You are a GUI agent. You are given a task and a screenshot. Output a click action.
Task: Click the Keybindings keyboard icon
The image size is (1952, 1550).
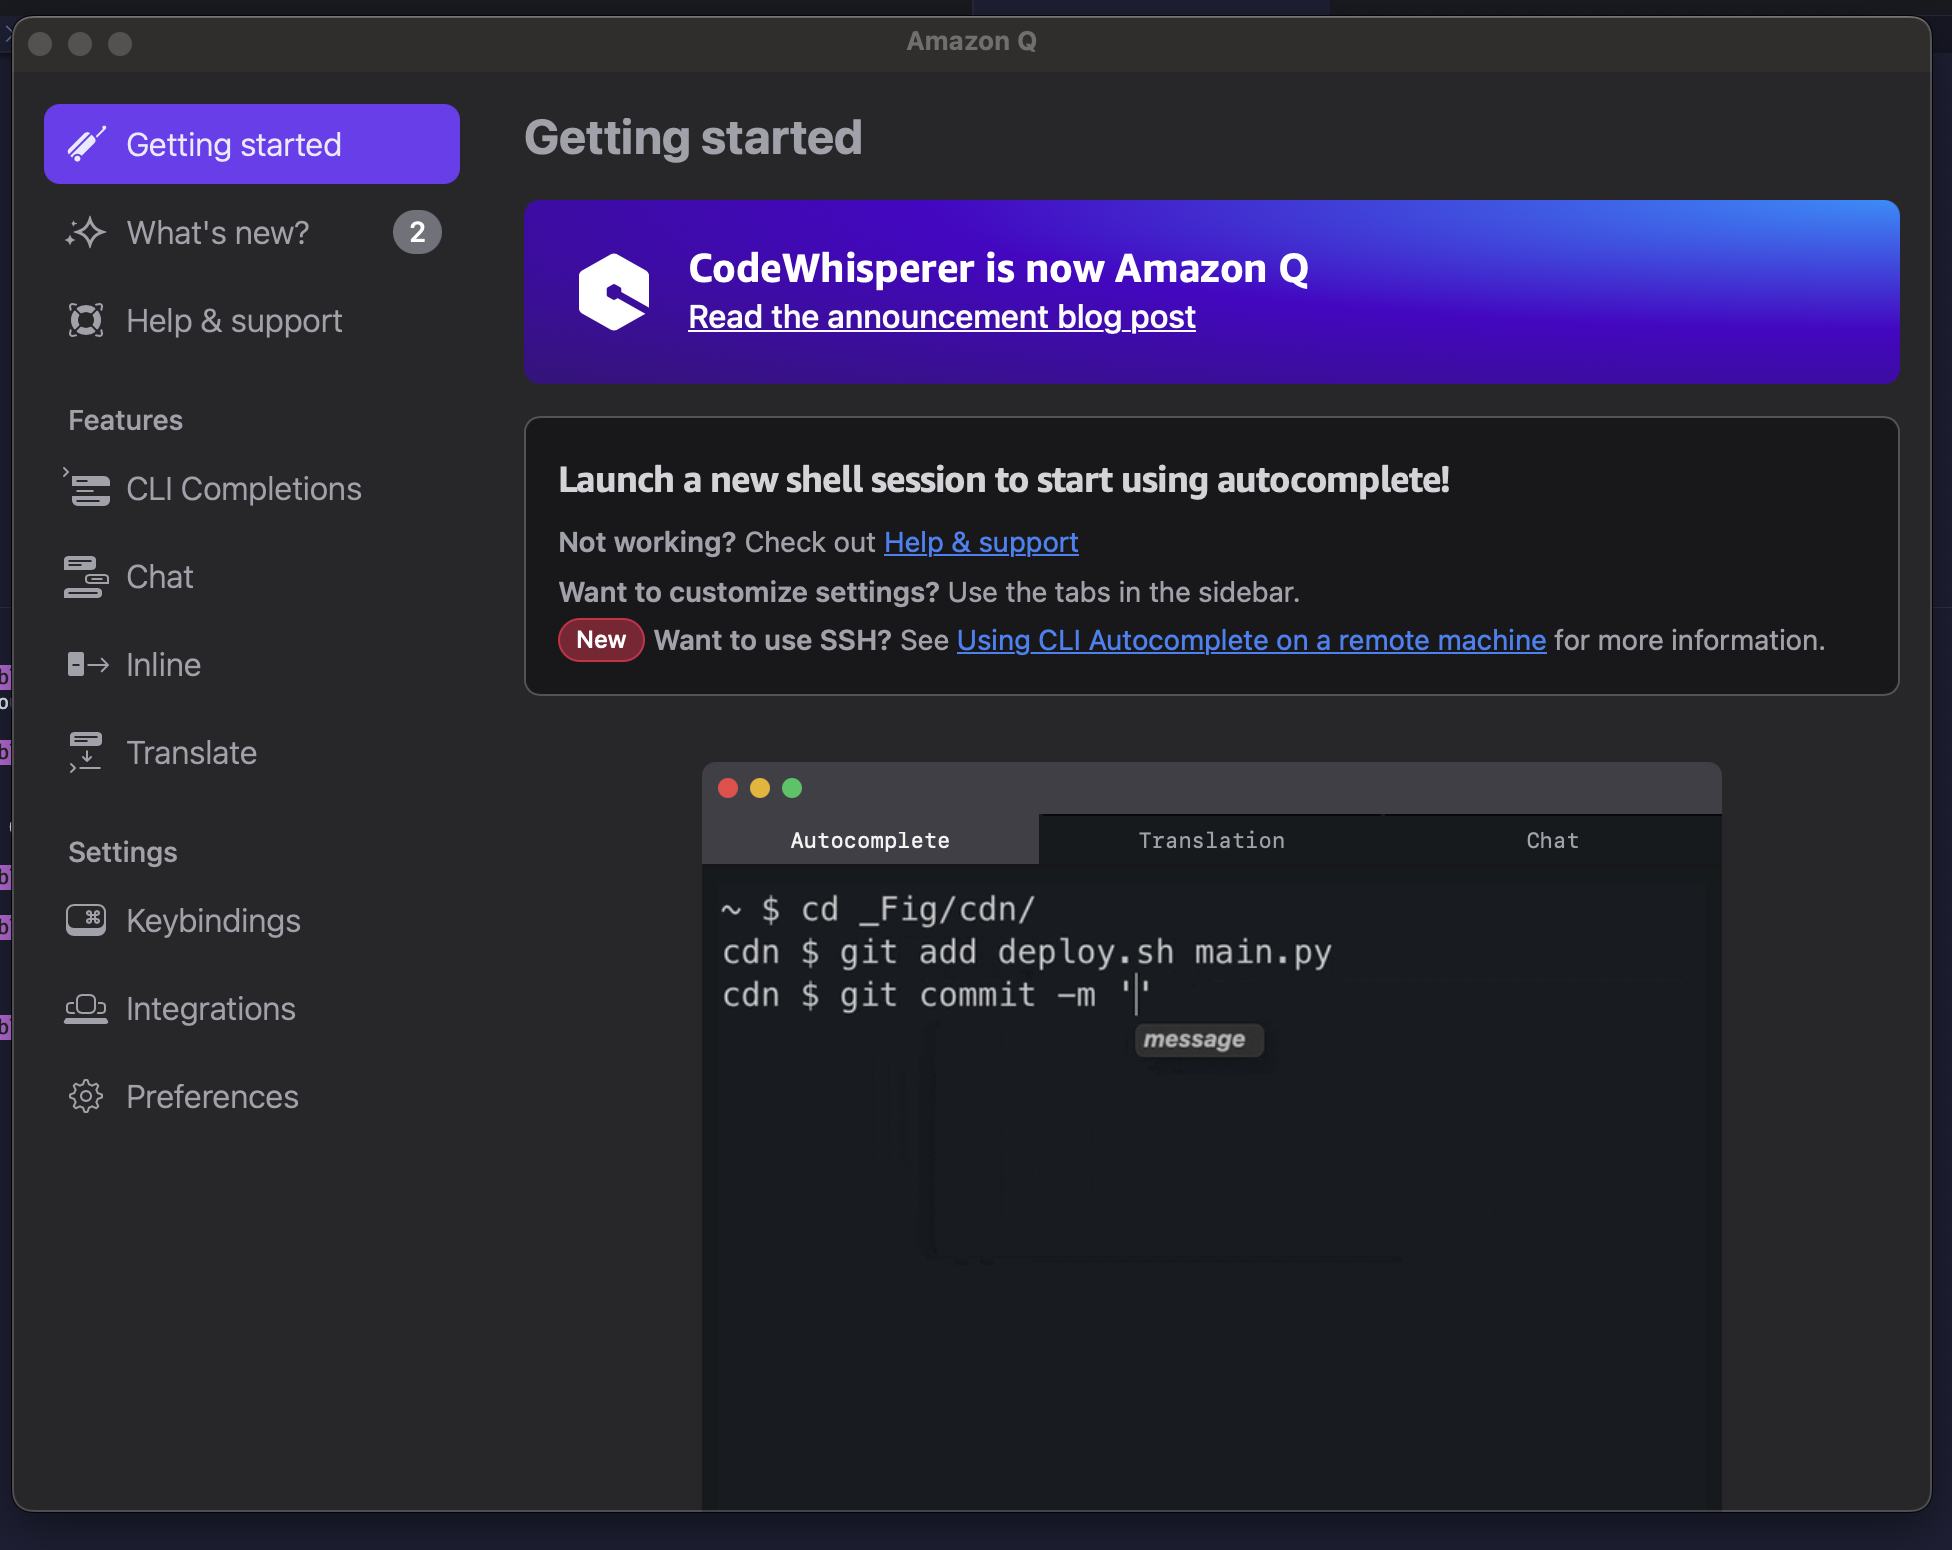coord(86,919)
